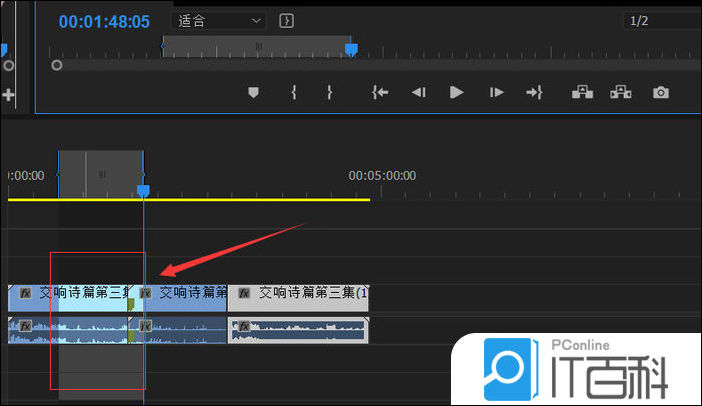The image size is (702, 406).
Task: Step back one frame
Action: [419, 92]
